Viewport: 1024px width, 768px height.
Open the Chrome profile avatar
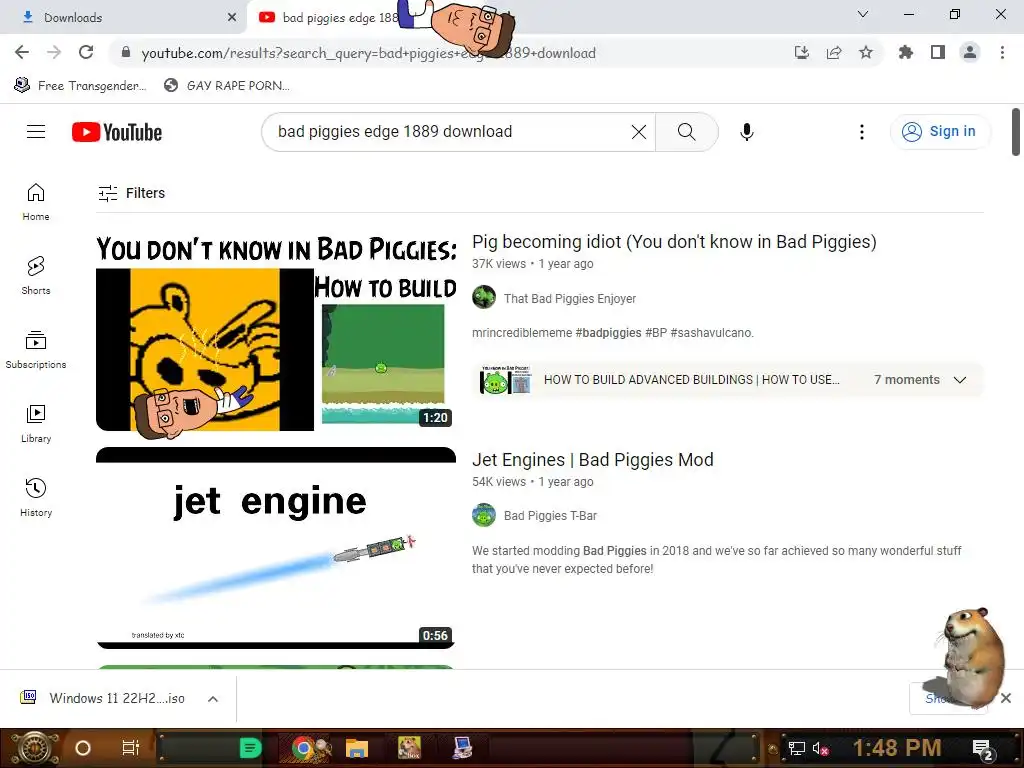[x=970, y=52]
